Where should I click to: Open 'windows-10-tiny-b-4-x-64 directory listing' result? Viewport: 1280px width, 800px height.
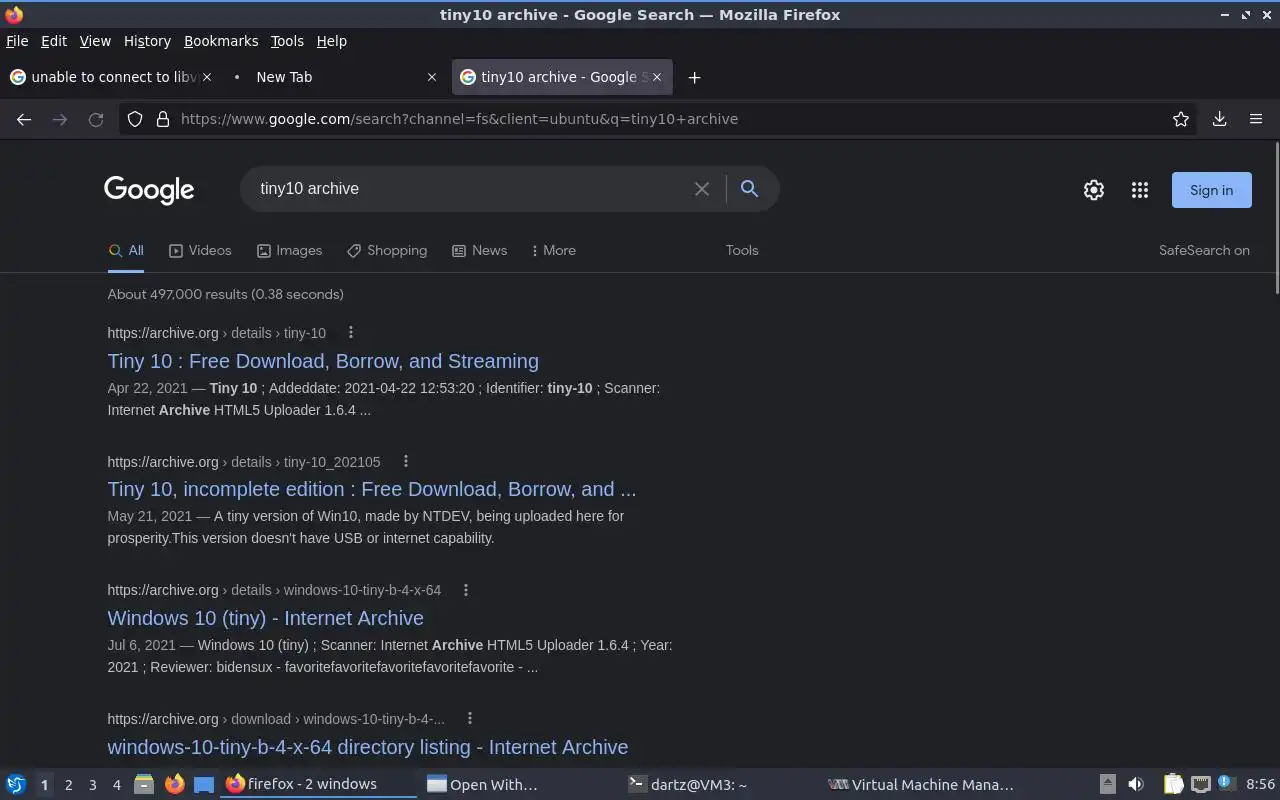coord(368,747)
